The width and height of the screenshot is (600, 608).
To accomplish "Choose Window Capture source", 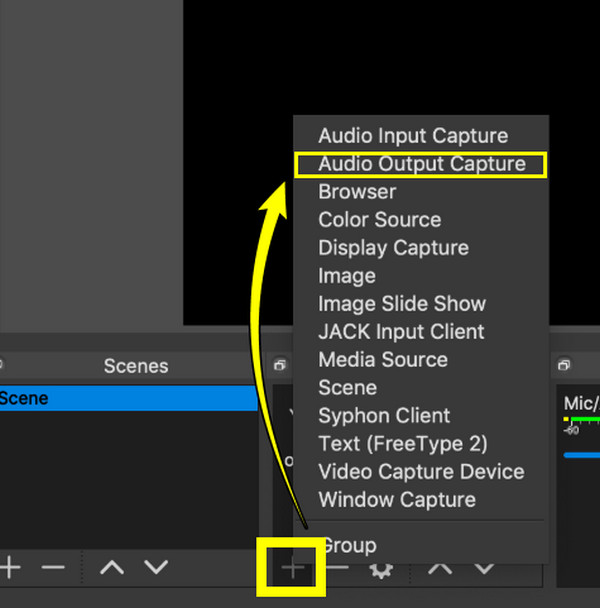I will [421, 499].
